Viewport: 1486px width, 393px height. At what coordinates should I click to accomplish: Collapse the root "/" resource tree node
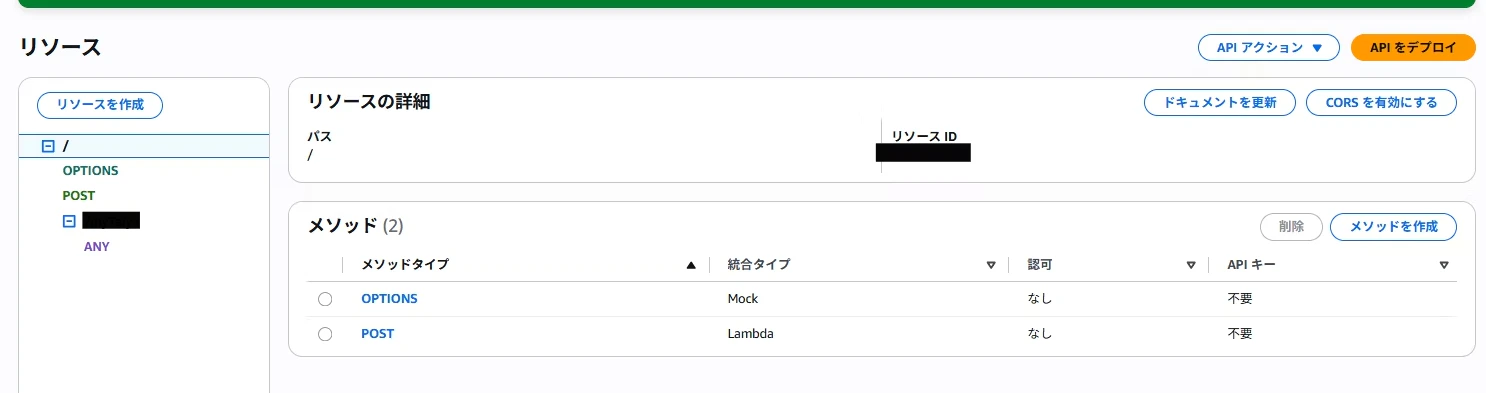point(47,146)
